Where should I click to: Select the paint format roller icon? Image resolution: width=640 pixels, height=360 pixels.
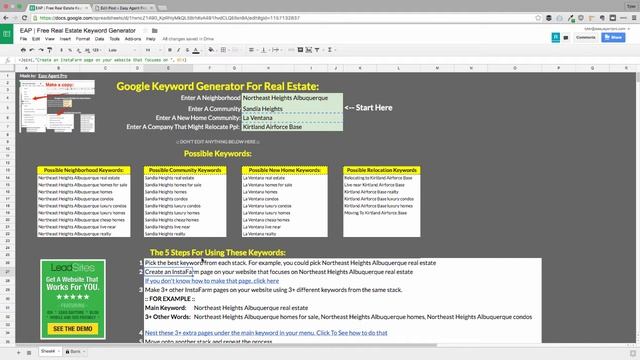(49, 50)
